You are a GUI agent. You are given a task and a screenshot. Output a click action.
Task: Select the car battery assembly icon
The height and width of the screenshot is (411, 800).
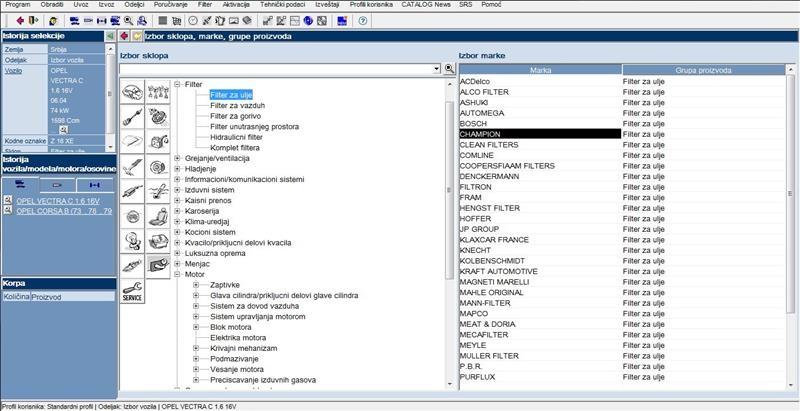click(x=158, y=242)
